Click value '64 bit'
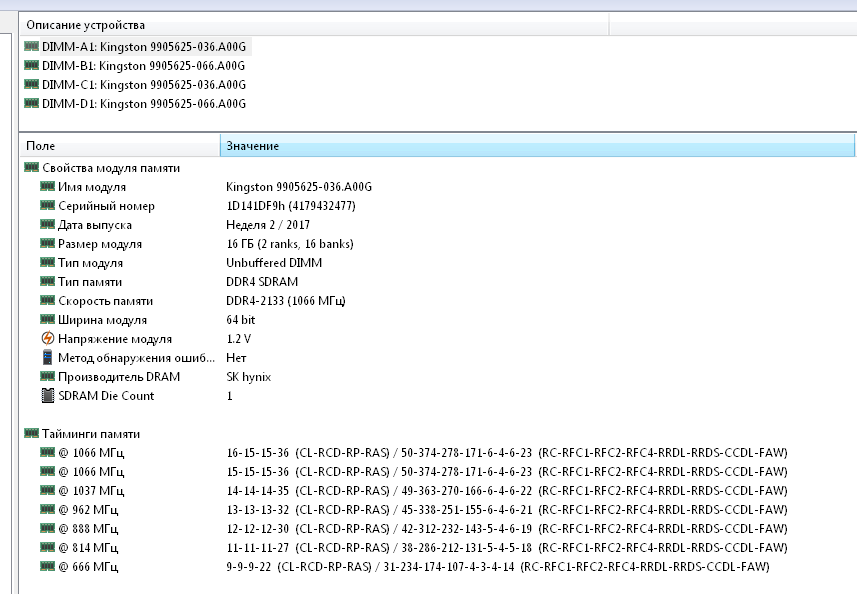 tap(240, 320)
